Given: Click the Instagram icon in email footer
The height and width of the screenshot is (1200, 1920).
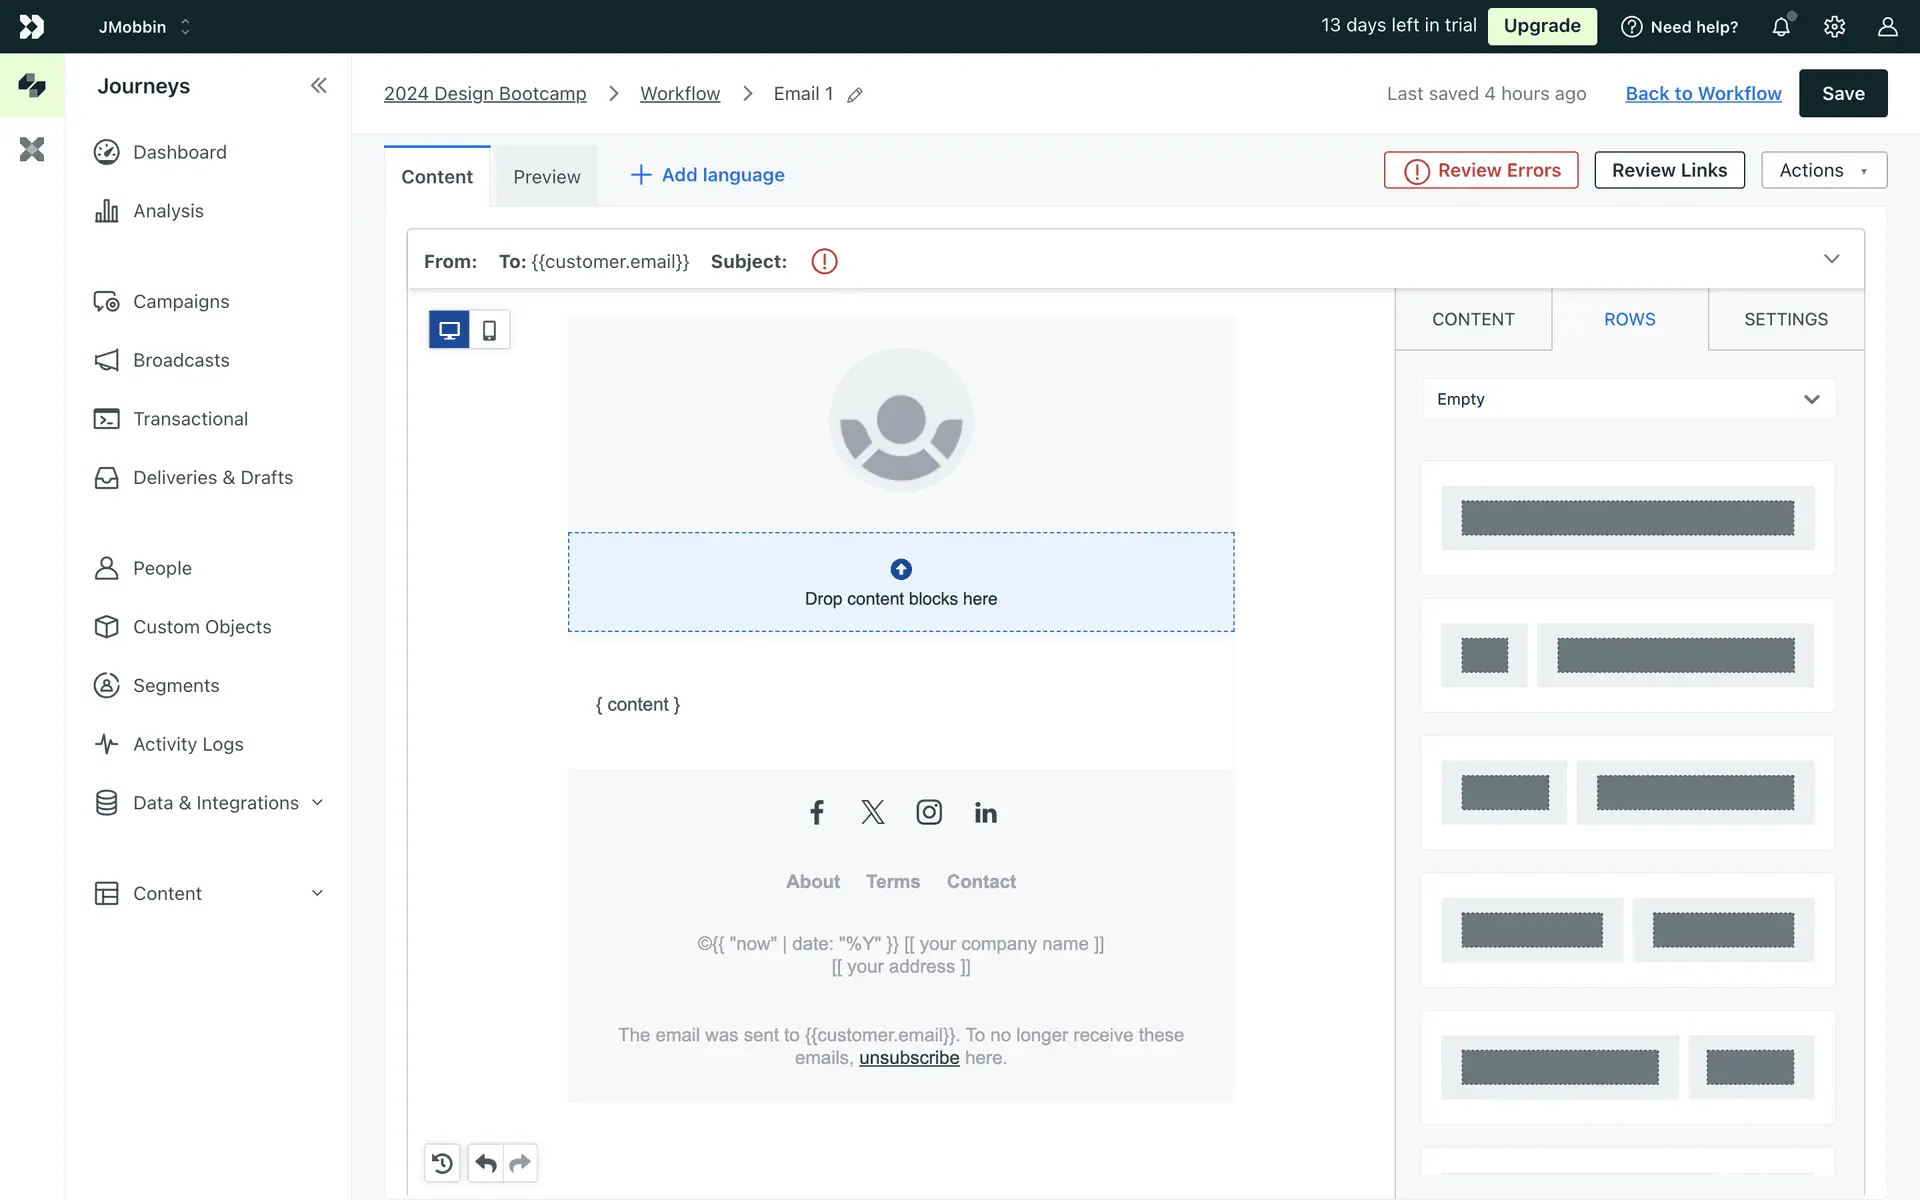Looking at the screenshot, I should [x=929, y=812].
